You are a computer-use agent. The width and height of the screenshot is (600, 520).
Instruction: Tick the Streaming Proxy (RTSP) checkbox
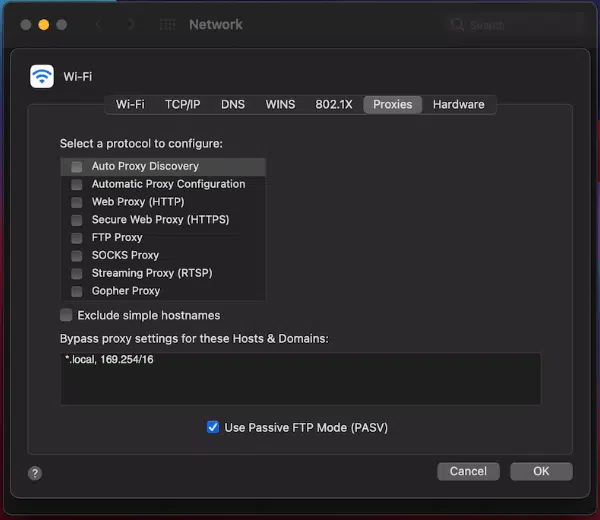(77, 274)
